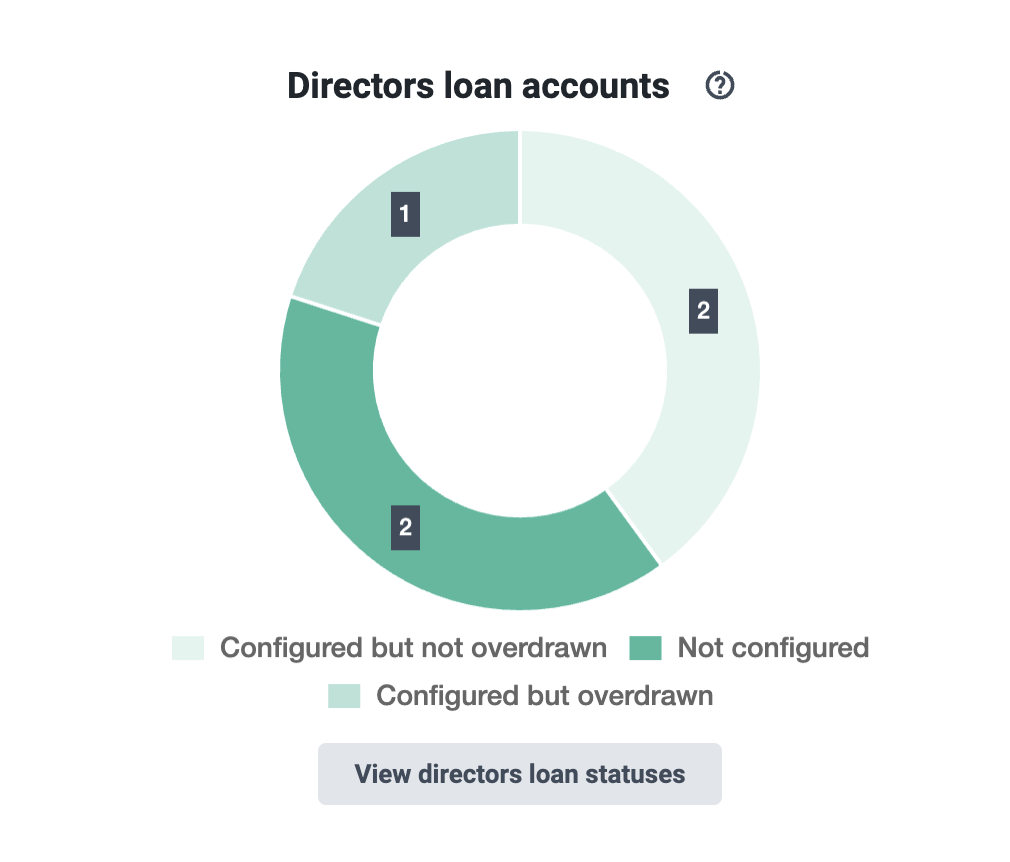Select the dark green Not configured donut segment
1010x862 pixels.
point(361,490)
